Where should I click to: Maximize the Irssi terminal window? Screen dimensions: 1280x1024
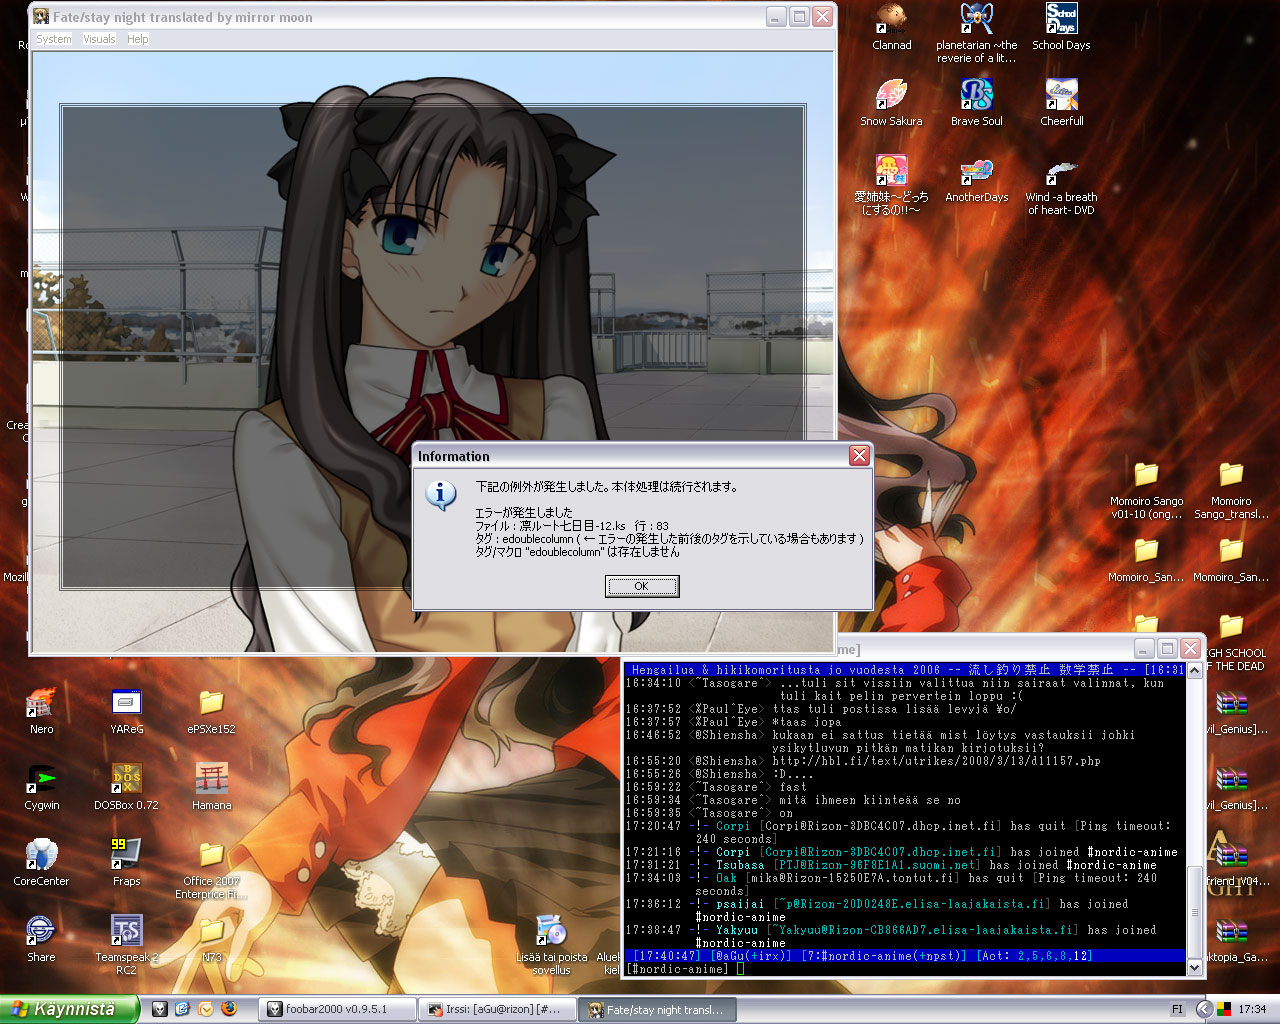(x=1167, y=648)
